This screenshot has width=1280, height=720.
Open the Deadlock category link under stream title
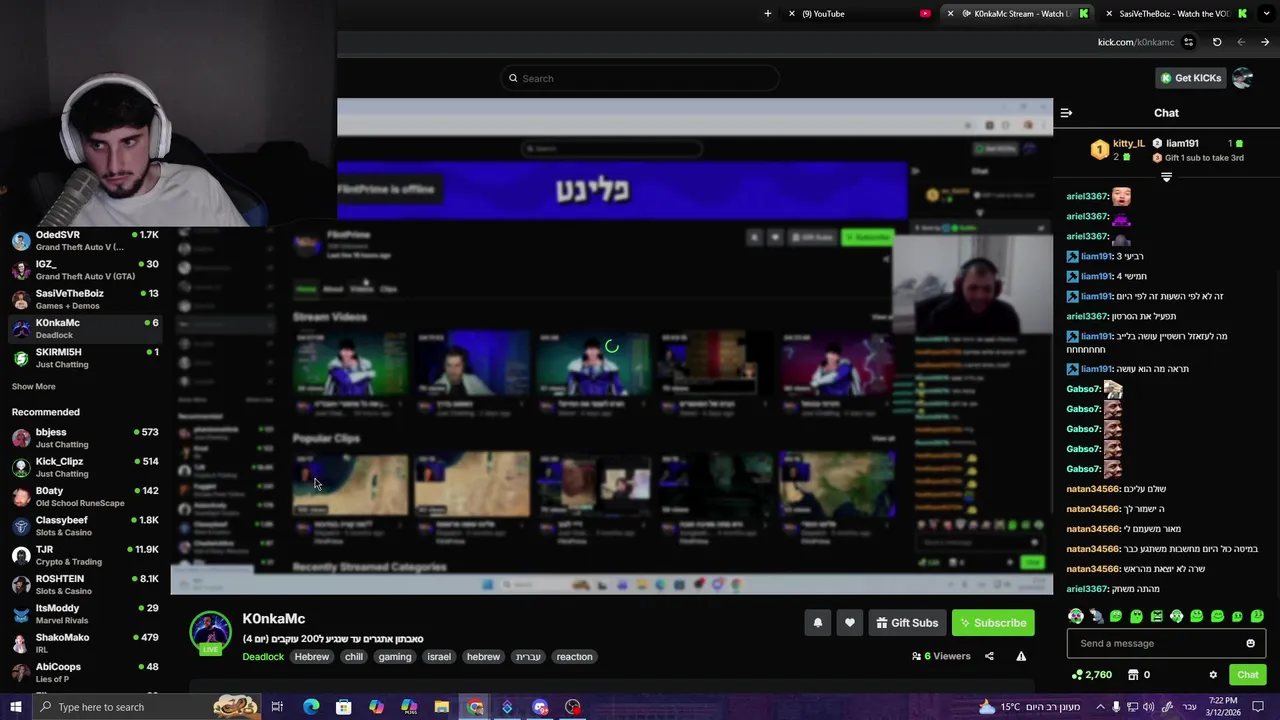point(263,657)
